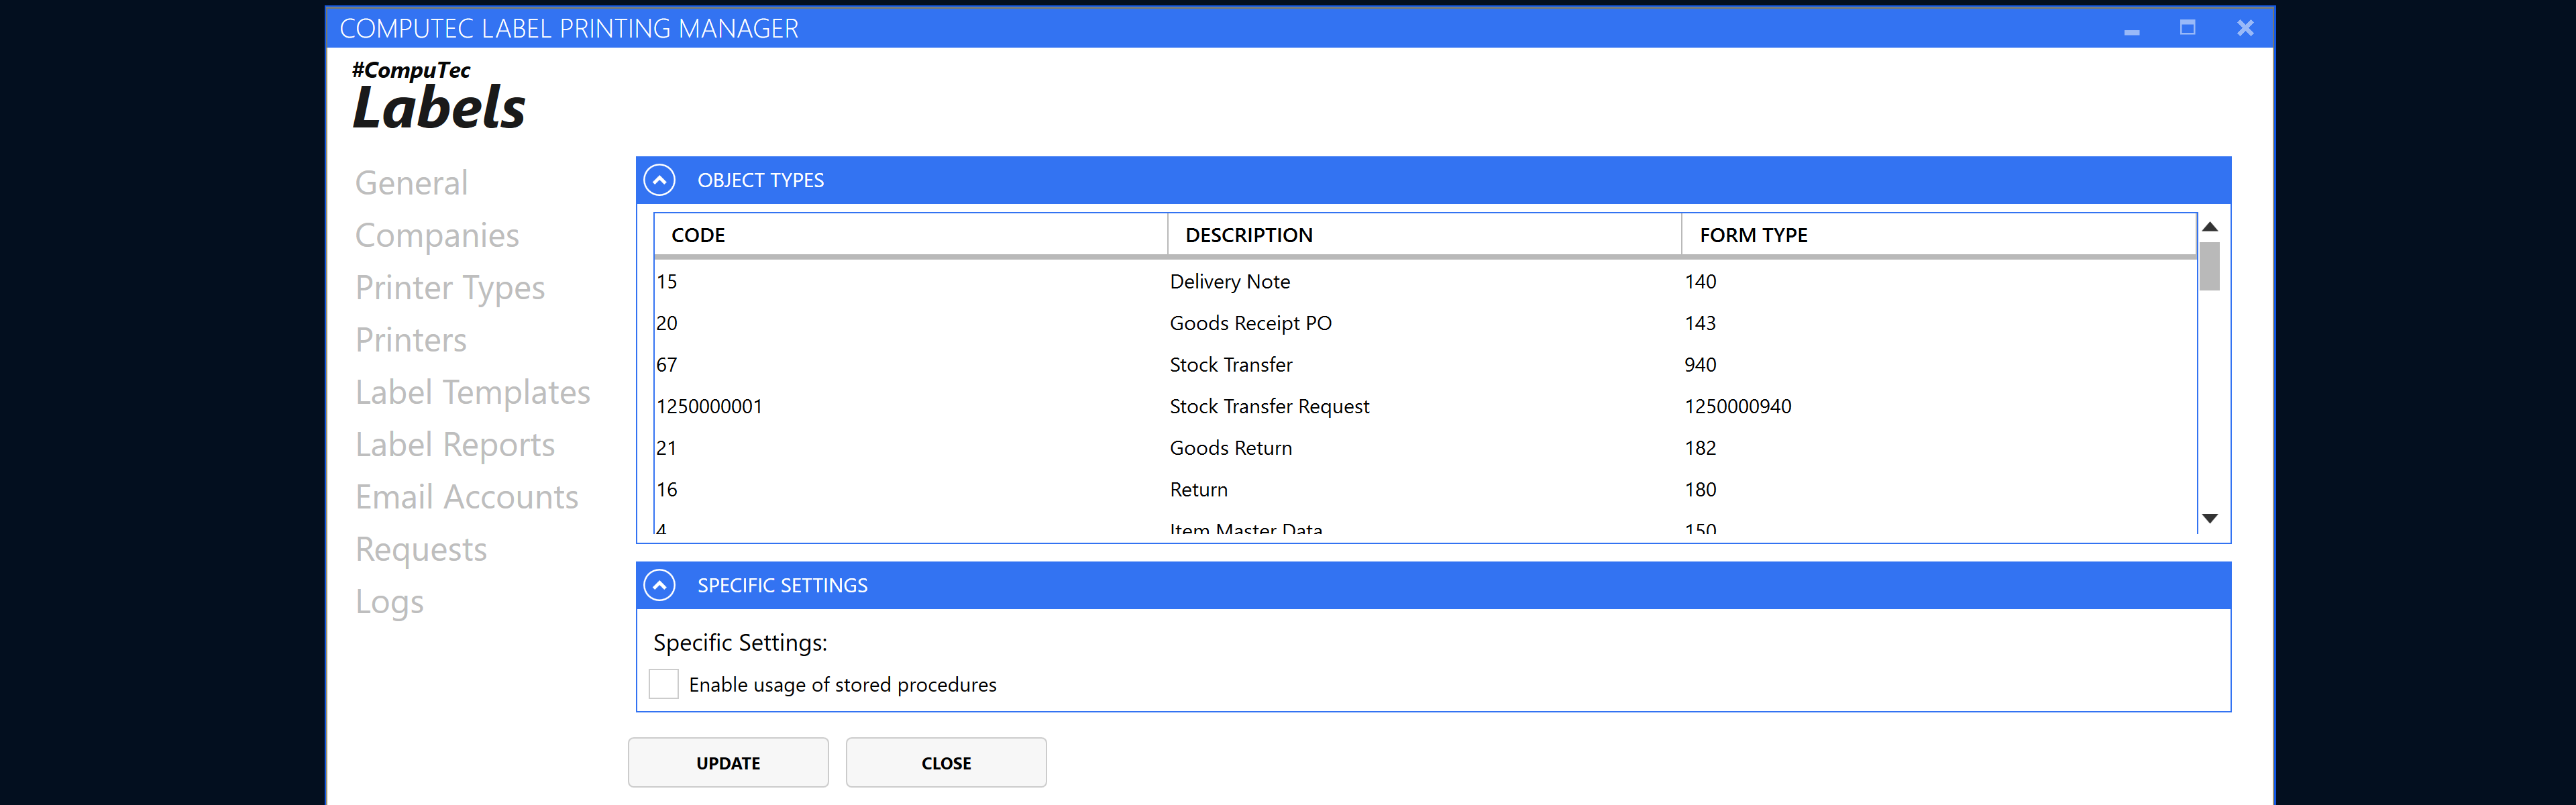Click form type value 940
Screen dimensions: 2576x805
(x=1700, y=365)
